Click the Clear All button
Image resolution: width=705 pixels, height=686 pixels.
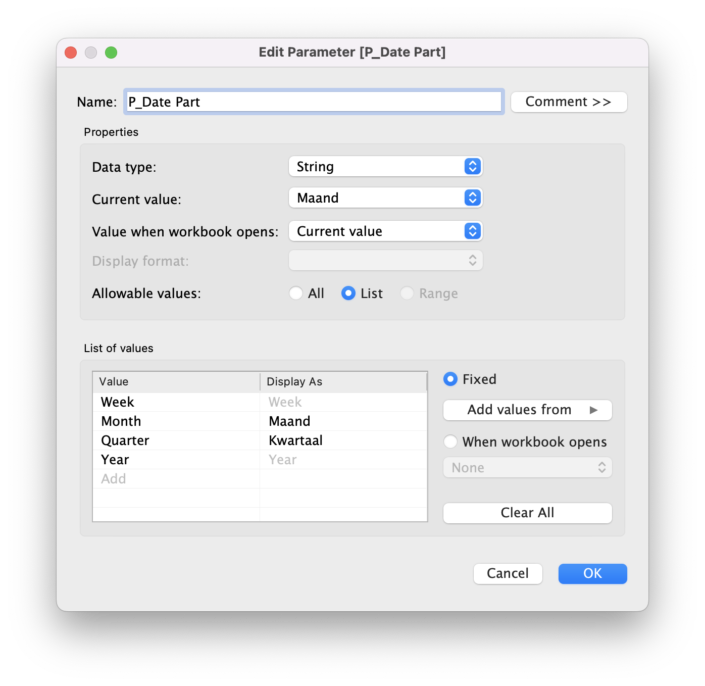pyautogui.click(x=527, y=513)
